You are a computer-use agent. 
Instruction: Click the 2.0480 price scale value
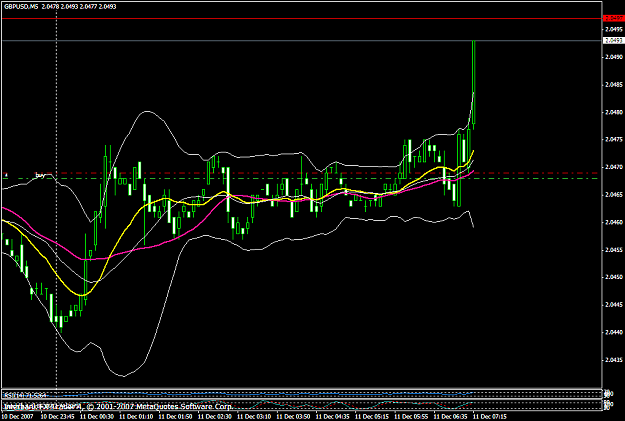[x=614, y=112]
